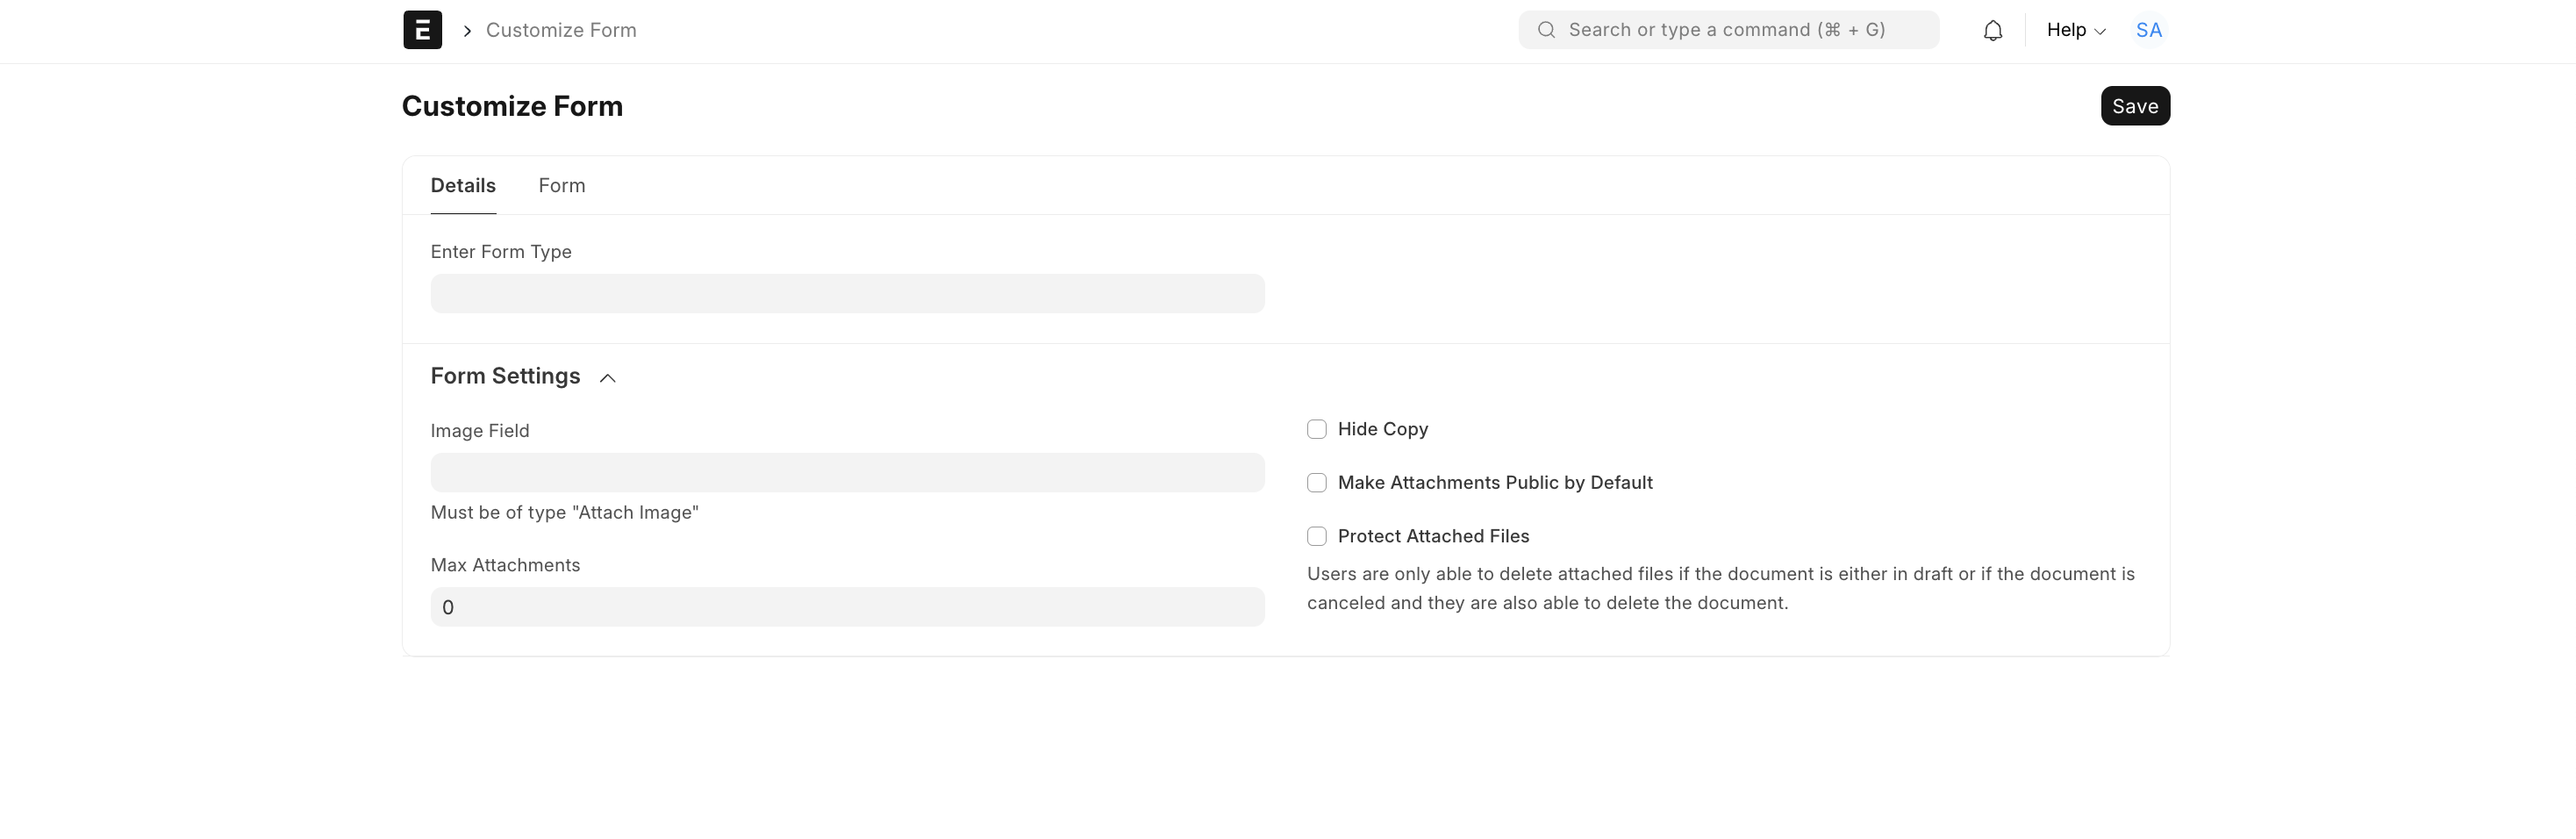Click the magnifier icon in search bar

tap(1546, 30)
